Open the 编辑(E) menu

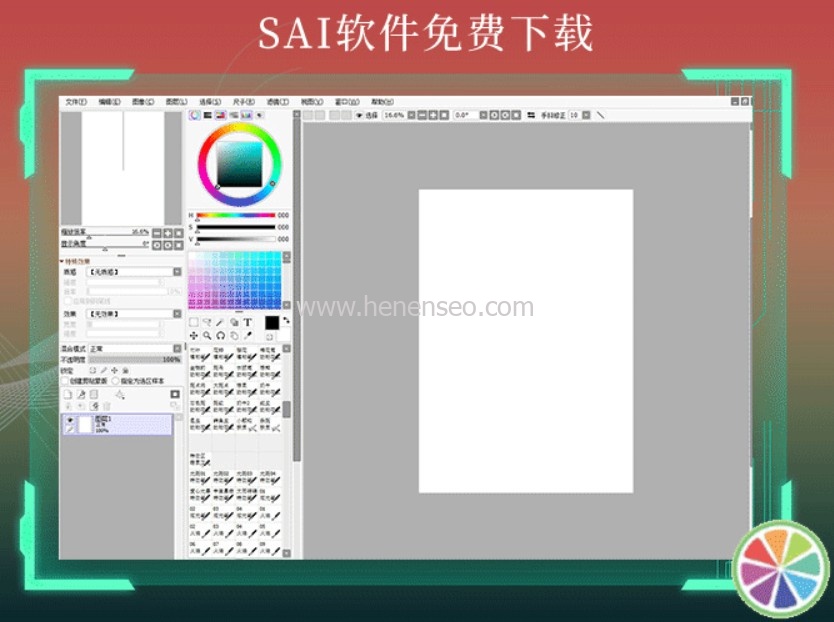tap(109, 102)
